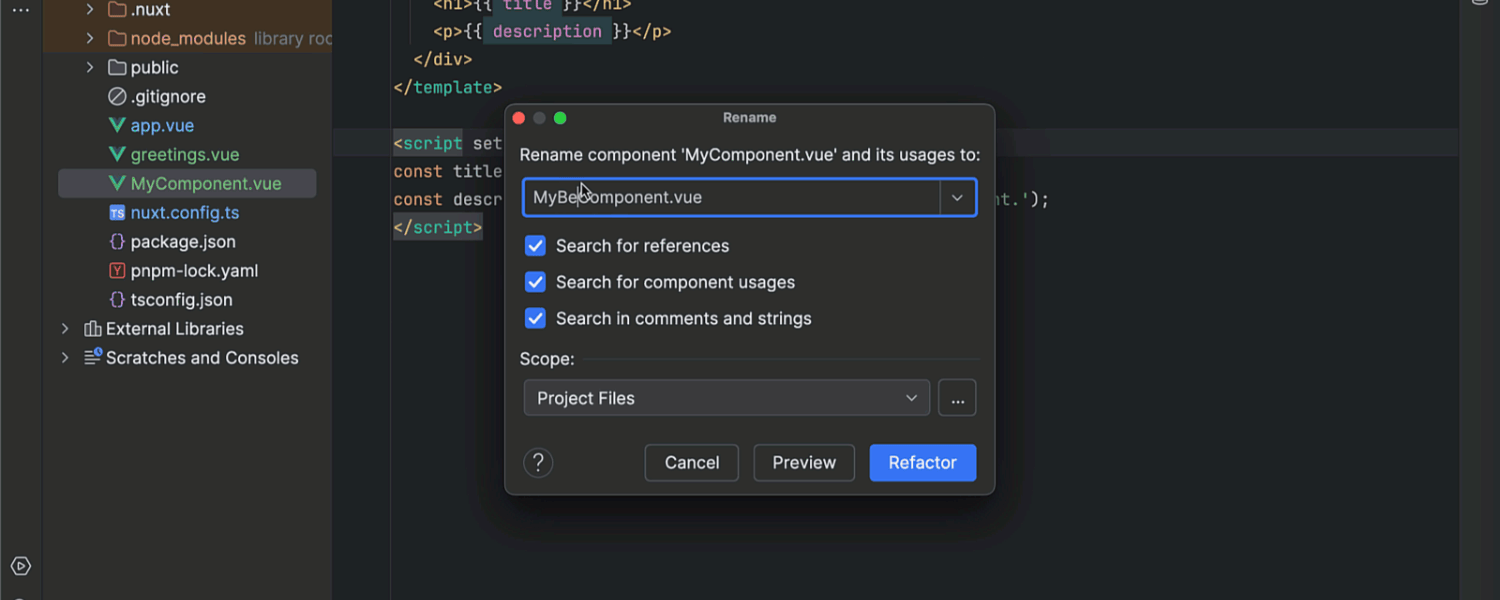The width and height of the screenshot is (1500, 600).
Task: Uncheck Search for references
Action: click(x=536, y=246)
